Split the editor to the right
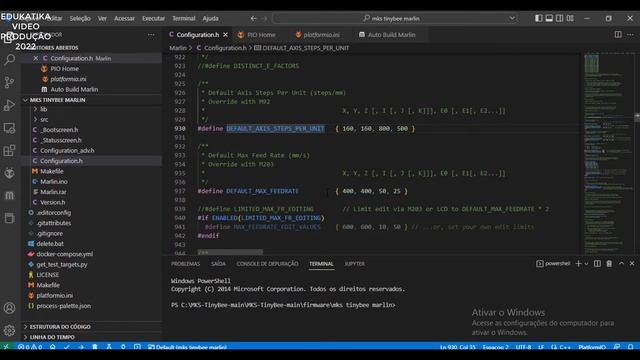This screenshot has height=360, width=640. pos(618,35)
